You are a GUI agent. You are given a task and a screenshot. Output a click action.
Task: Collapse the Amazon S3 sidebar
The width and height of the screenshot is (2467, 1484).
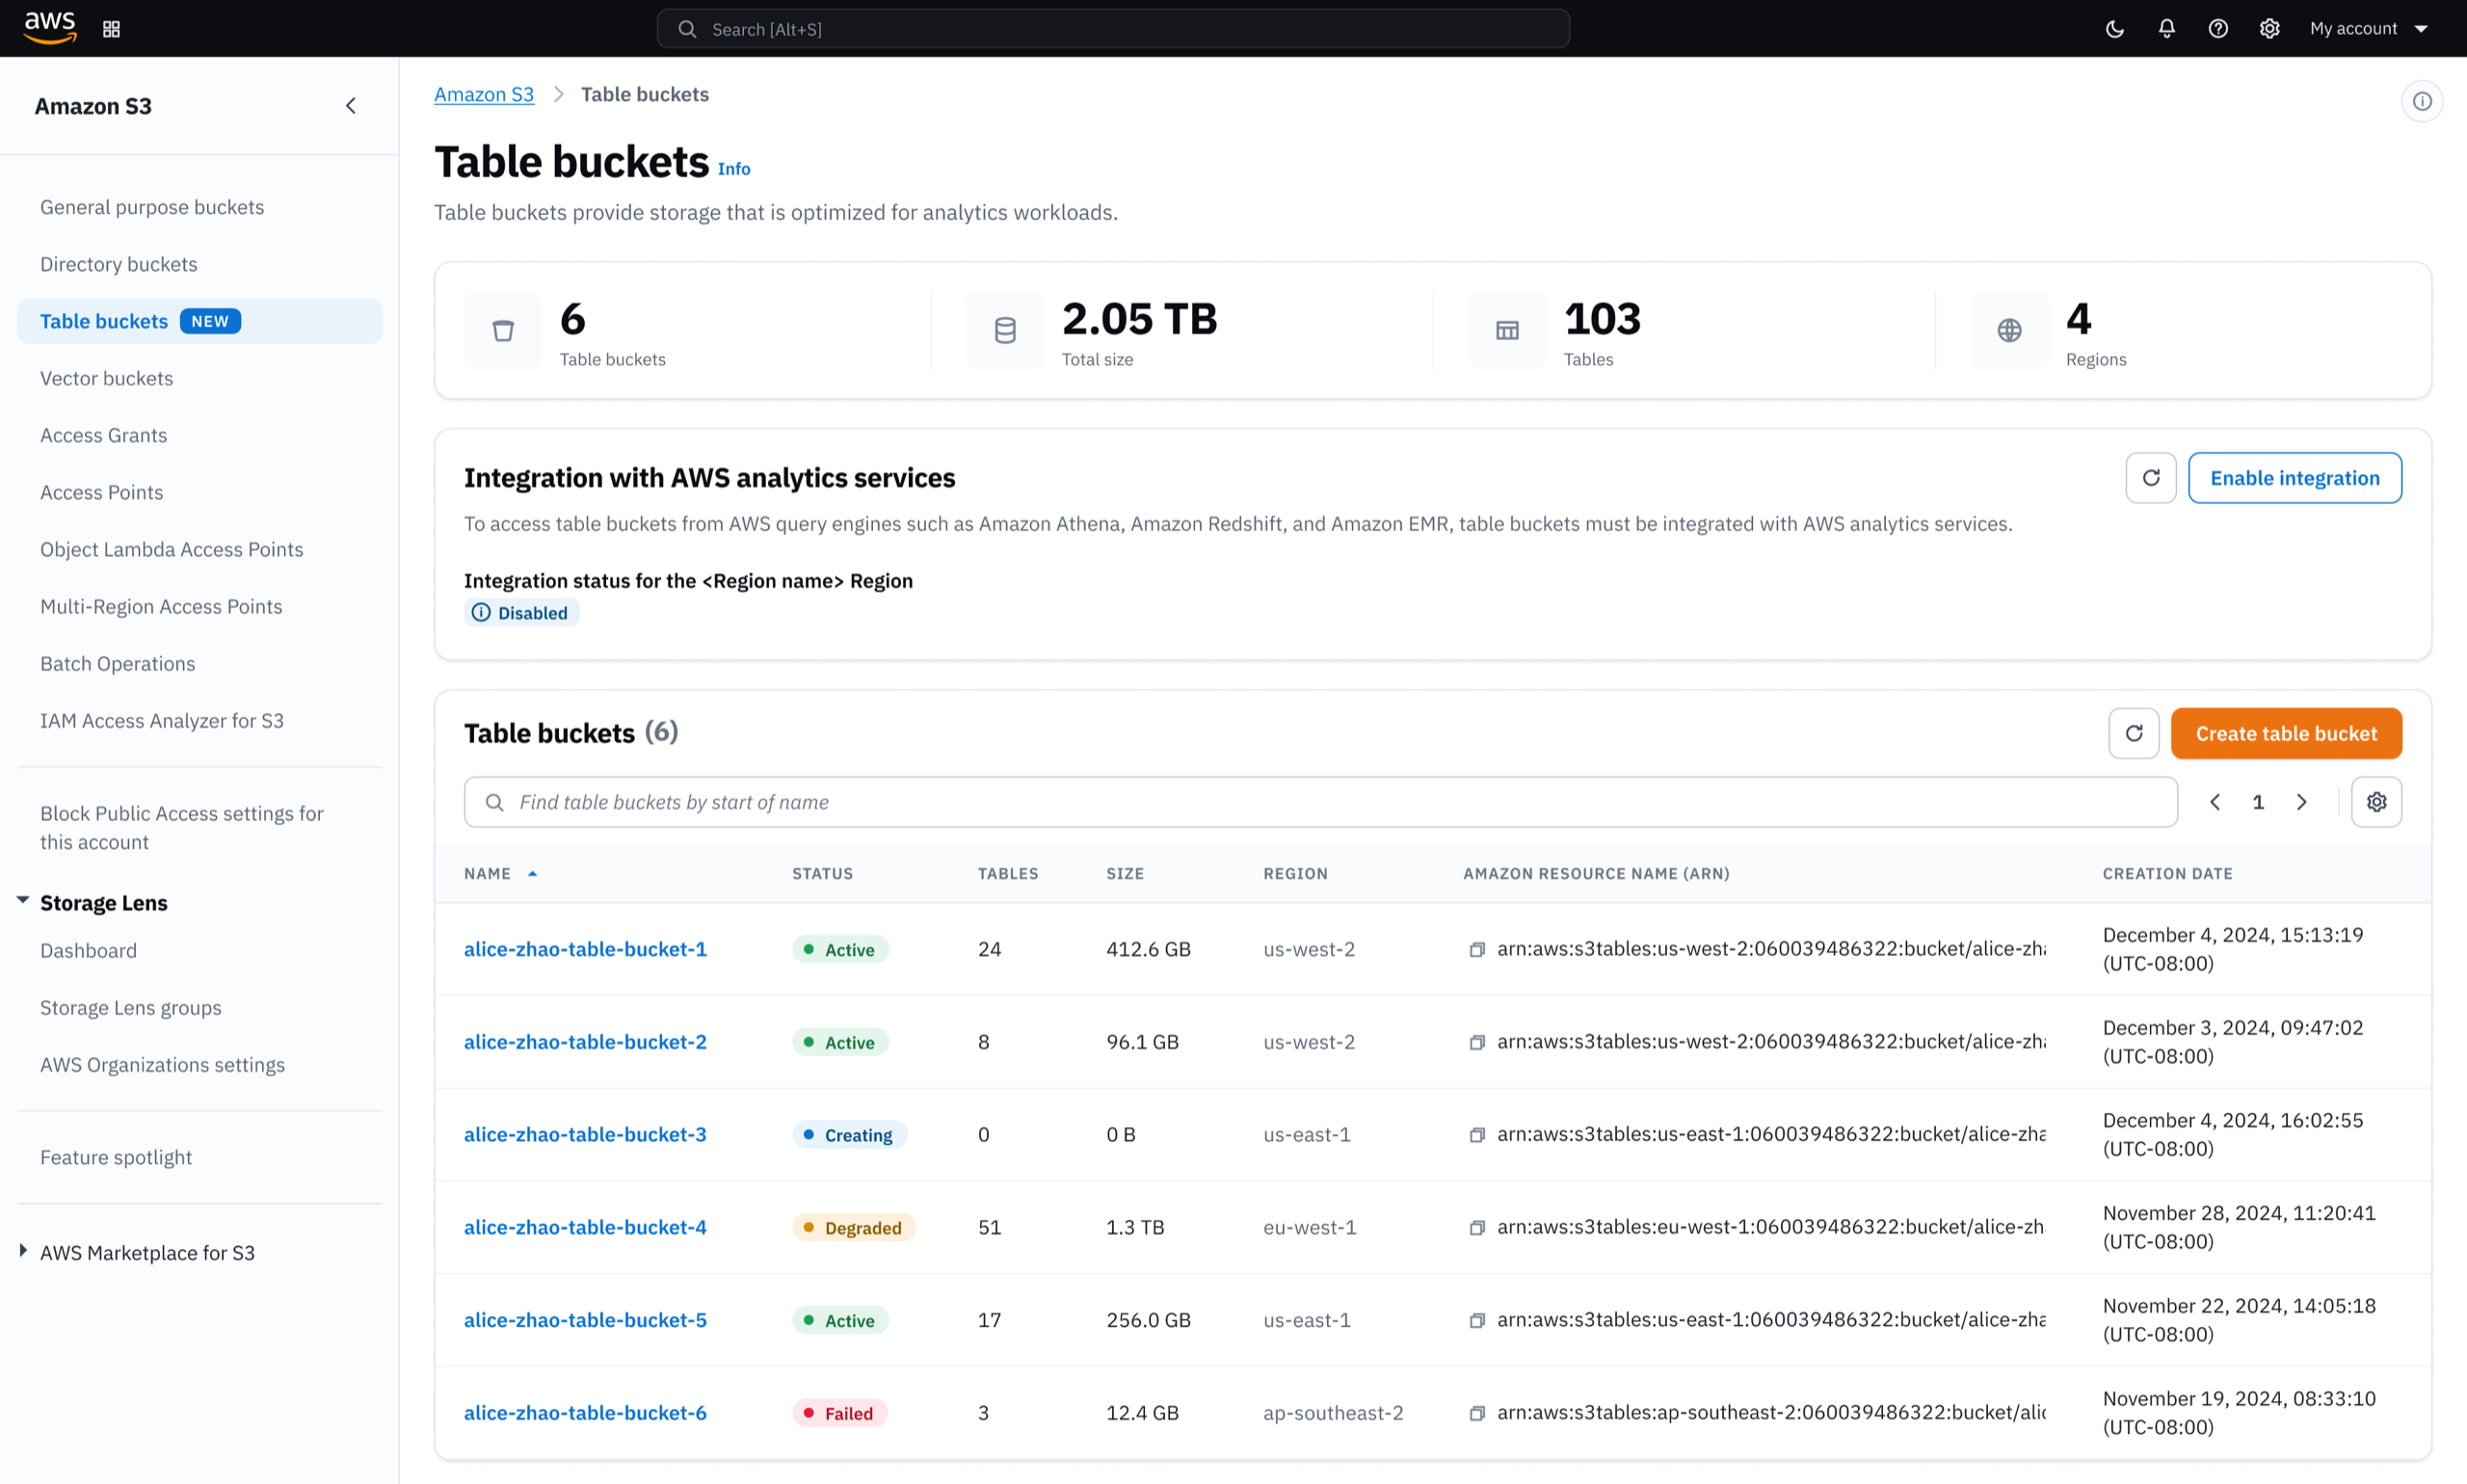pyautogui.click(x=350, y=106)
